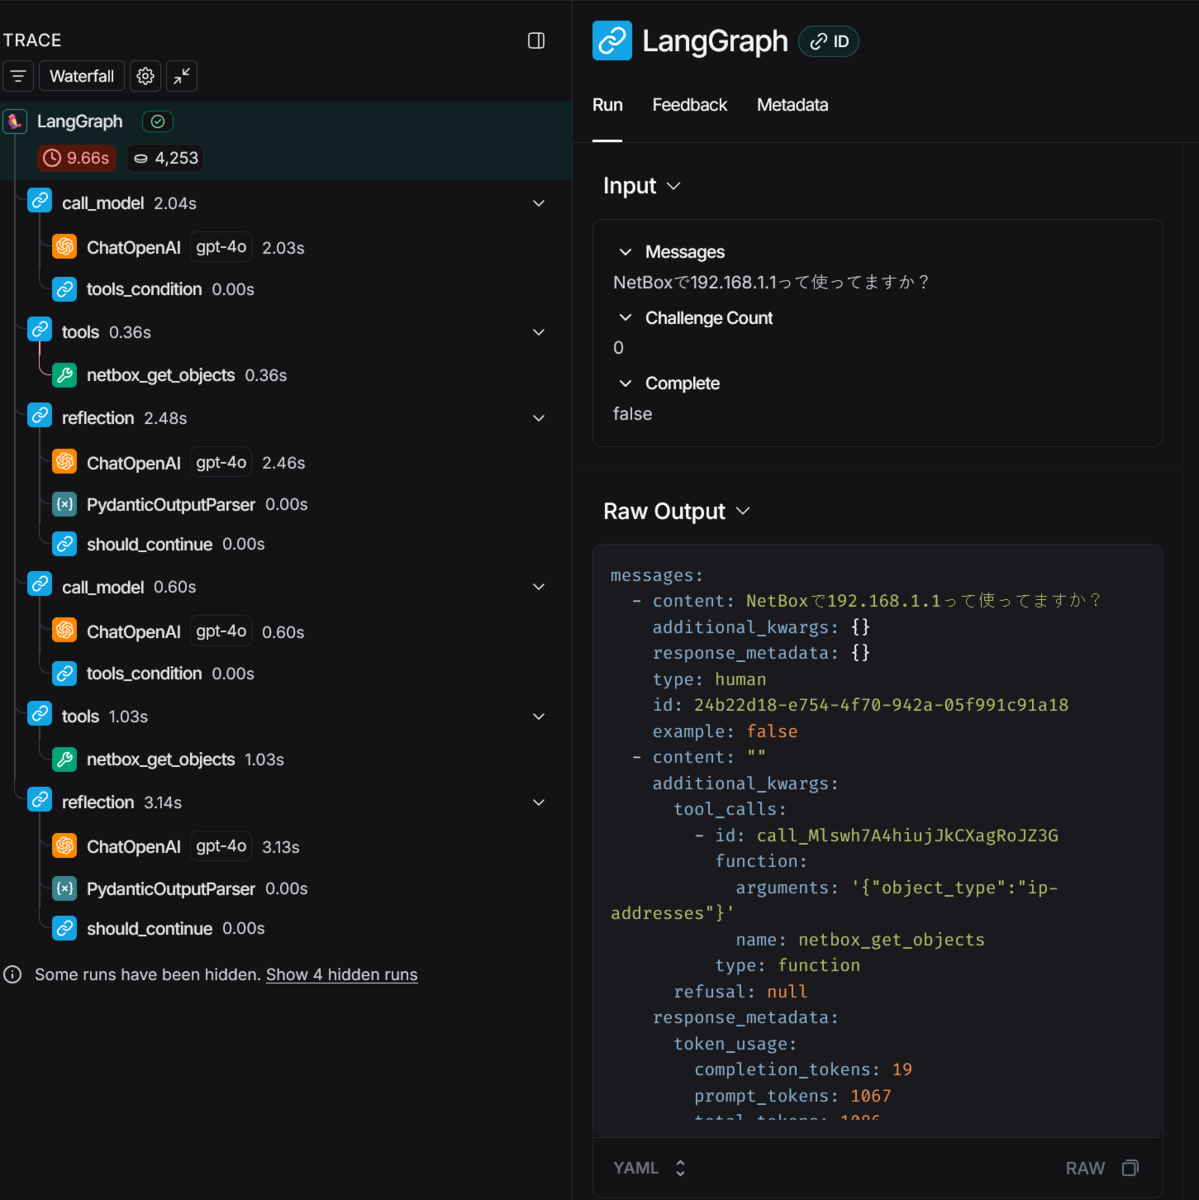Image resolution: width=1199 pixels, height=1200 pixels.
Task: Select the tools 1.03s chain icon
Action: point(40,714)
